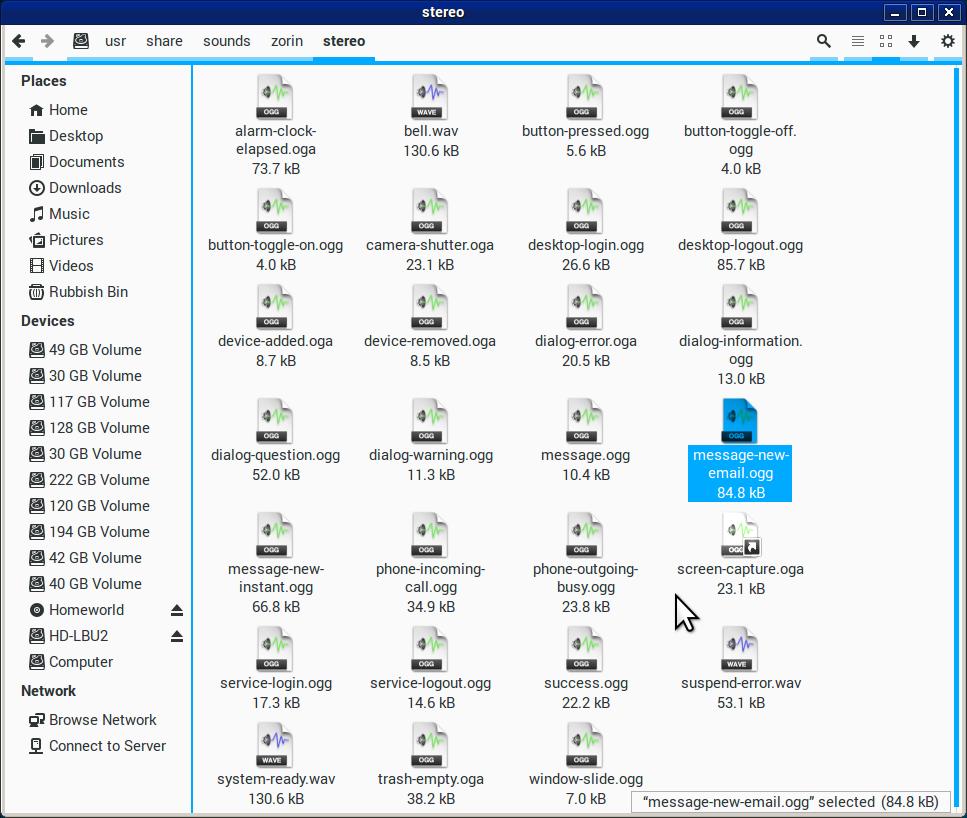Screen dimensions: 967x818
Task: Switch to icon grid view
Action: (886, 41)
